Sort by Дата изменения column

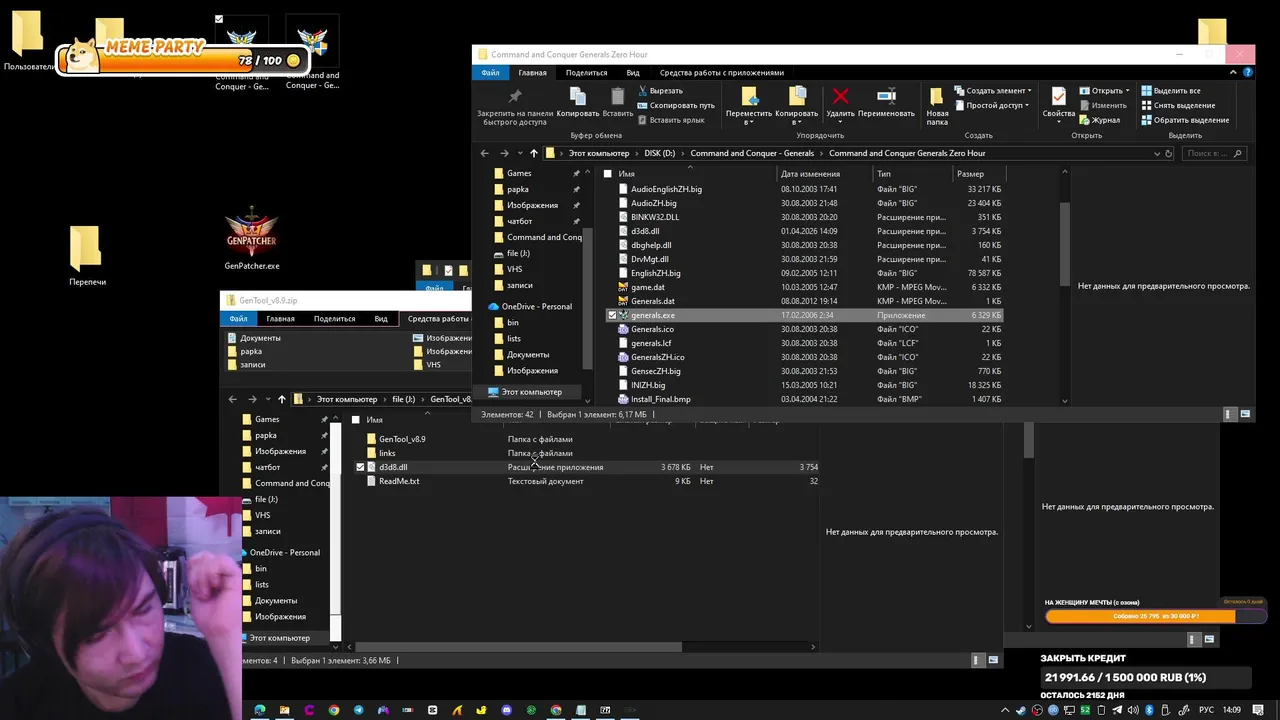[x=811, y=174]
